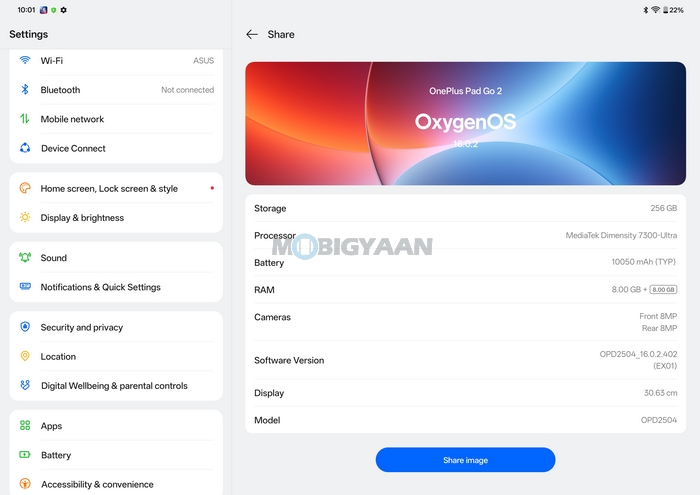Tap the status bar Bluetooth indicator
Viewport: 700px width, 495px height.
point(646,10)
